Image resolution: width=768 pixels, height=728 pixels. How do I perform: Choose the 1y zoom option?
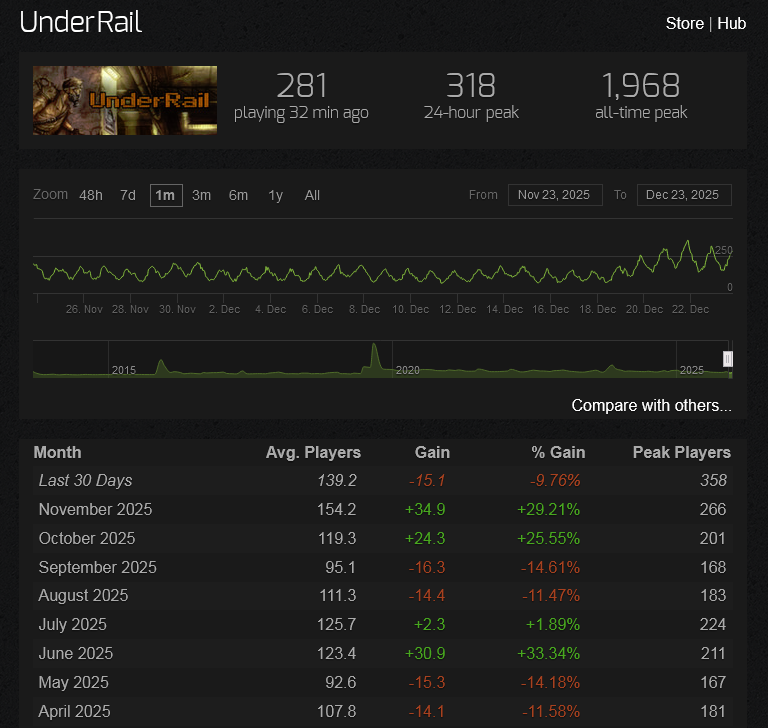pyautogui.click(x=276, y=195)
